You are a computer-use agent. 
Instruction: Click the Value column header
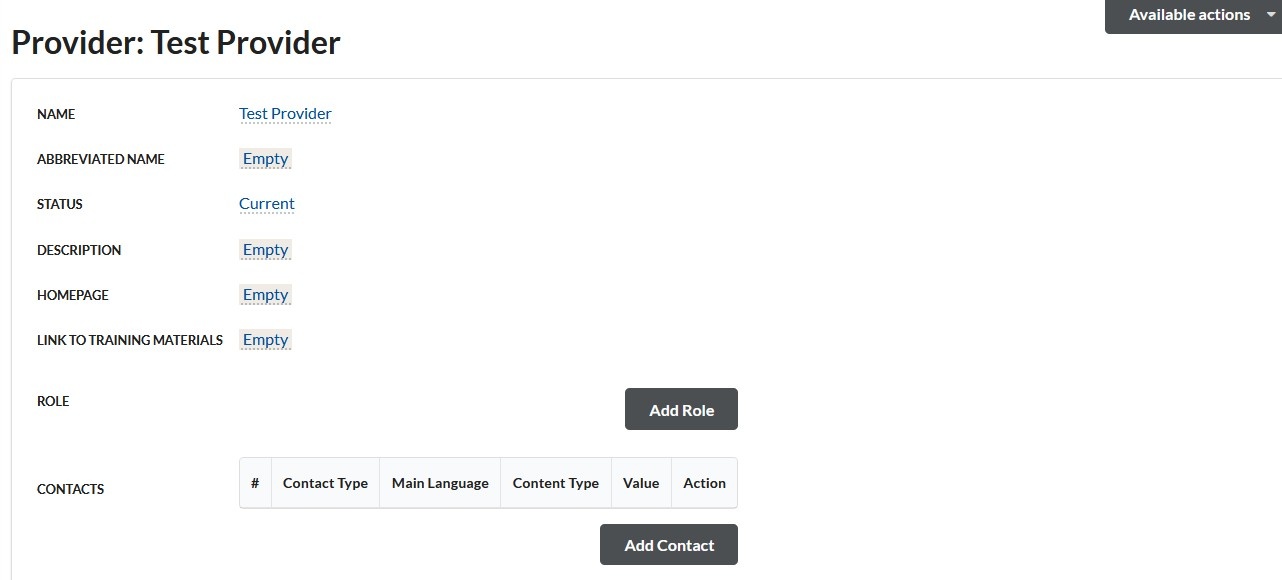640,483
